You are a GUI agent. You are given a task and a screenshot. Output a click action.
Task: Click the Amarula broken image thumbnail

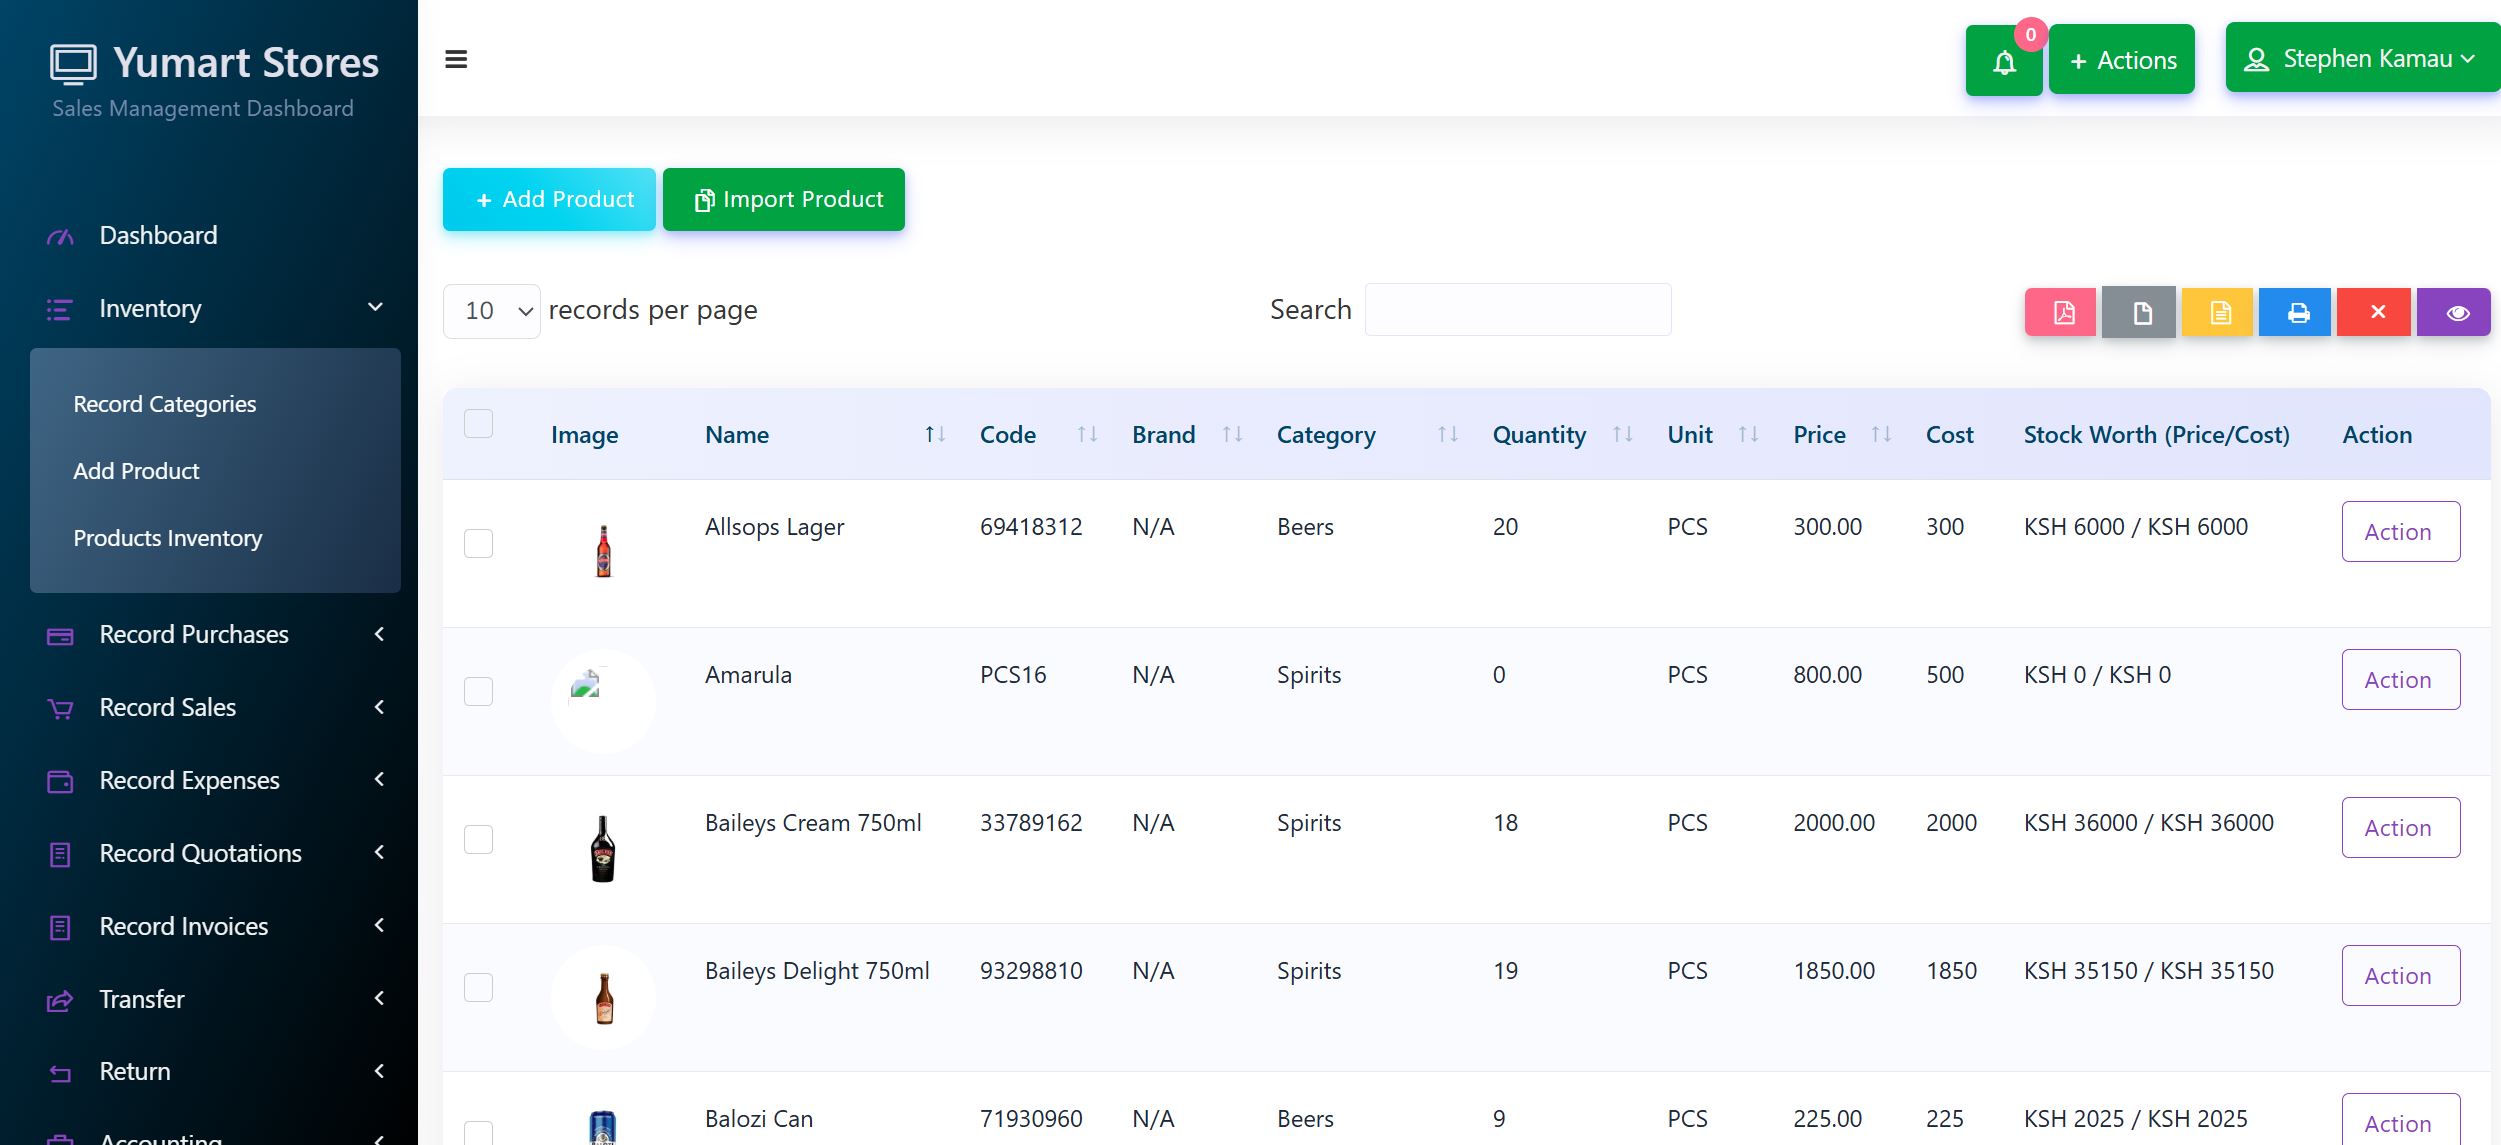pyautogui.click(x=603, y=700)
